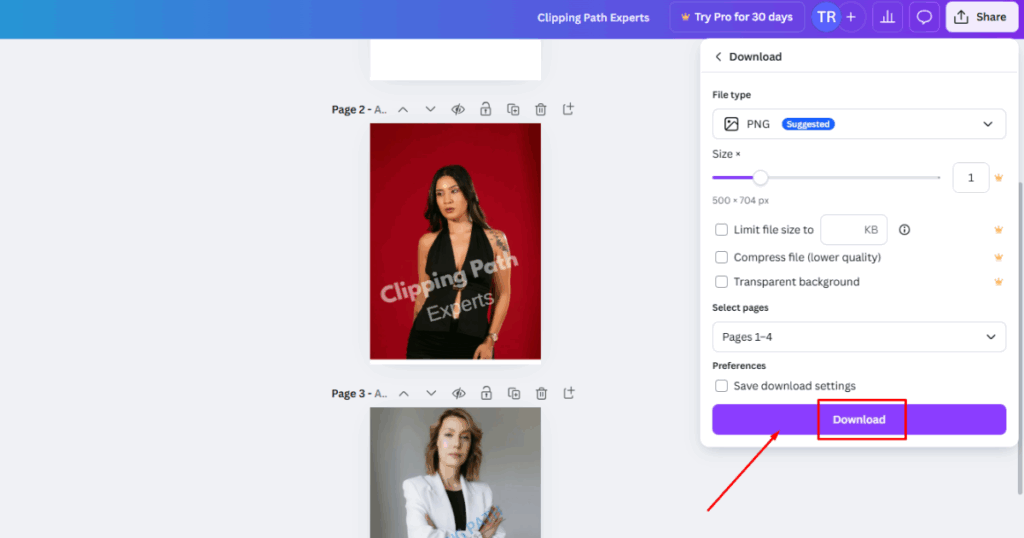Viewport: 1024px width, 538px height.
Task: Click the Size slider handle
Action: (x=760, y=178)
